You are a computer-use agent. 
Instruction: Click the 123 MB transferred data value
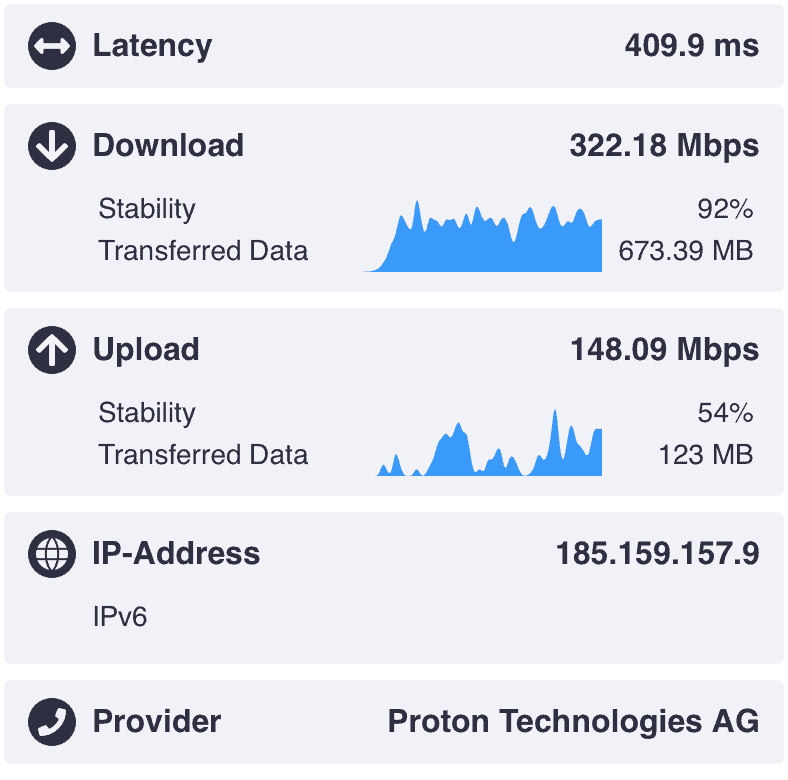706,455
